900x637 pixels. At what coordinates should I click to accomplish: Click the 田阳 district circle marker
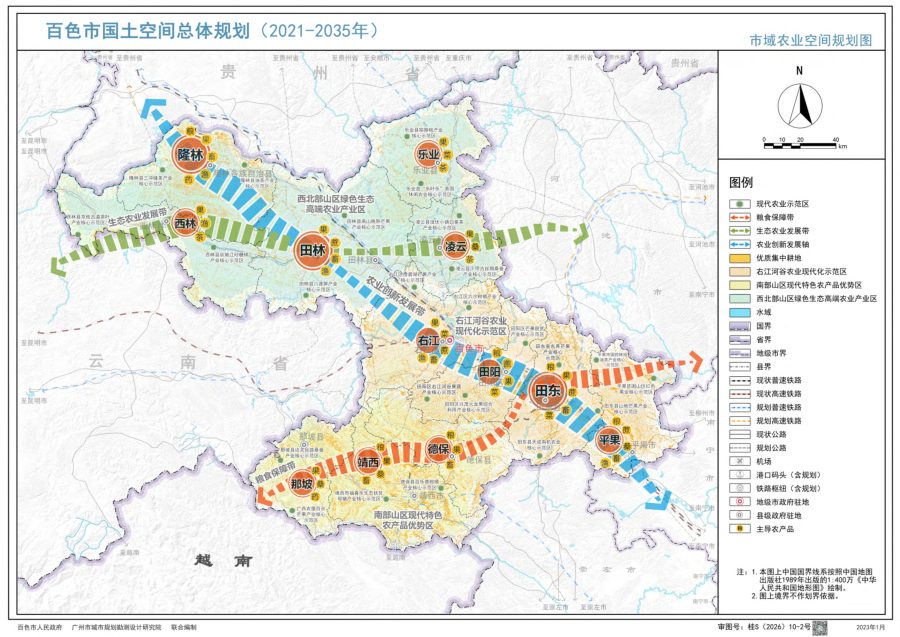(489, 371)
